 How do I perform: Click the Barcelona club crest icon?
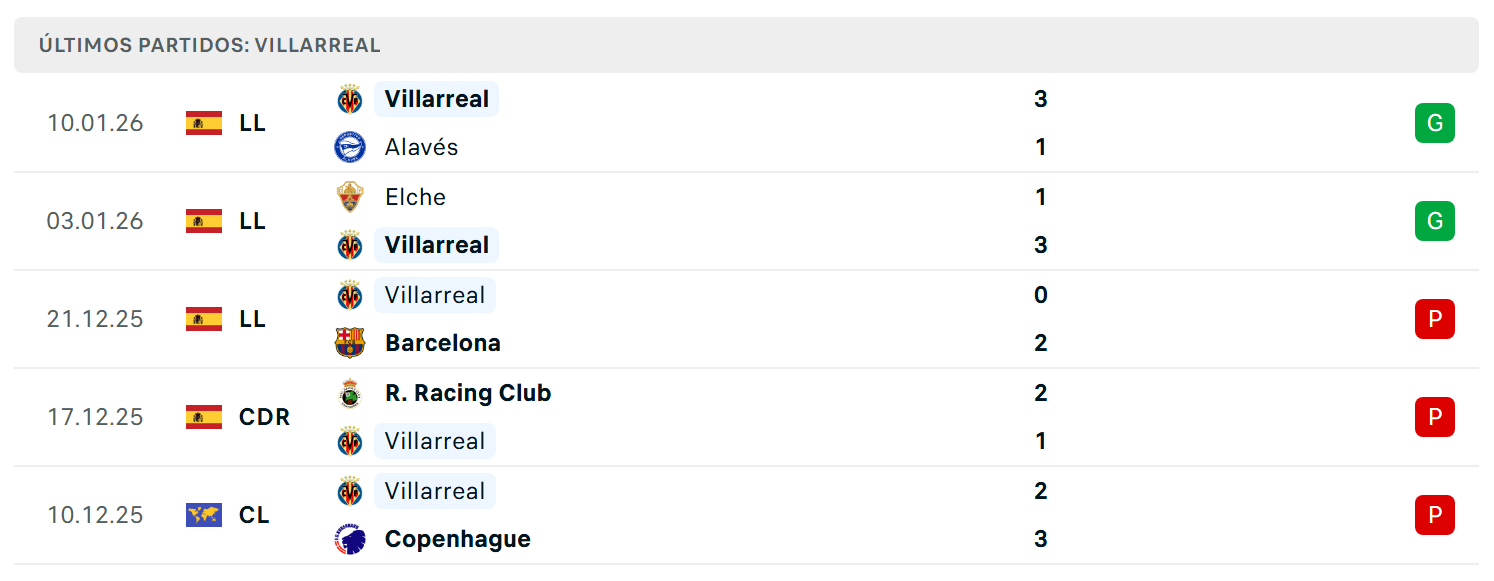pyautogui.click(x=350, y=343)
